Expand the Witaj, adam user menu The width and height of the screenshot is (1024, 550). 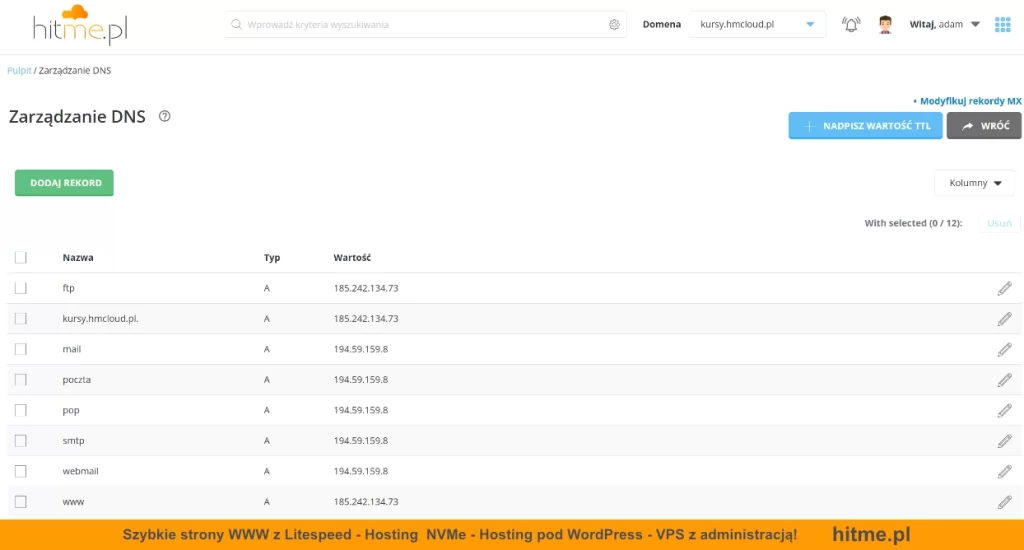(x=944, y=24)
